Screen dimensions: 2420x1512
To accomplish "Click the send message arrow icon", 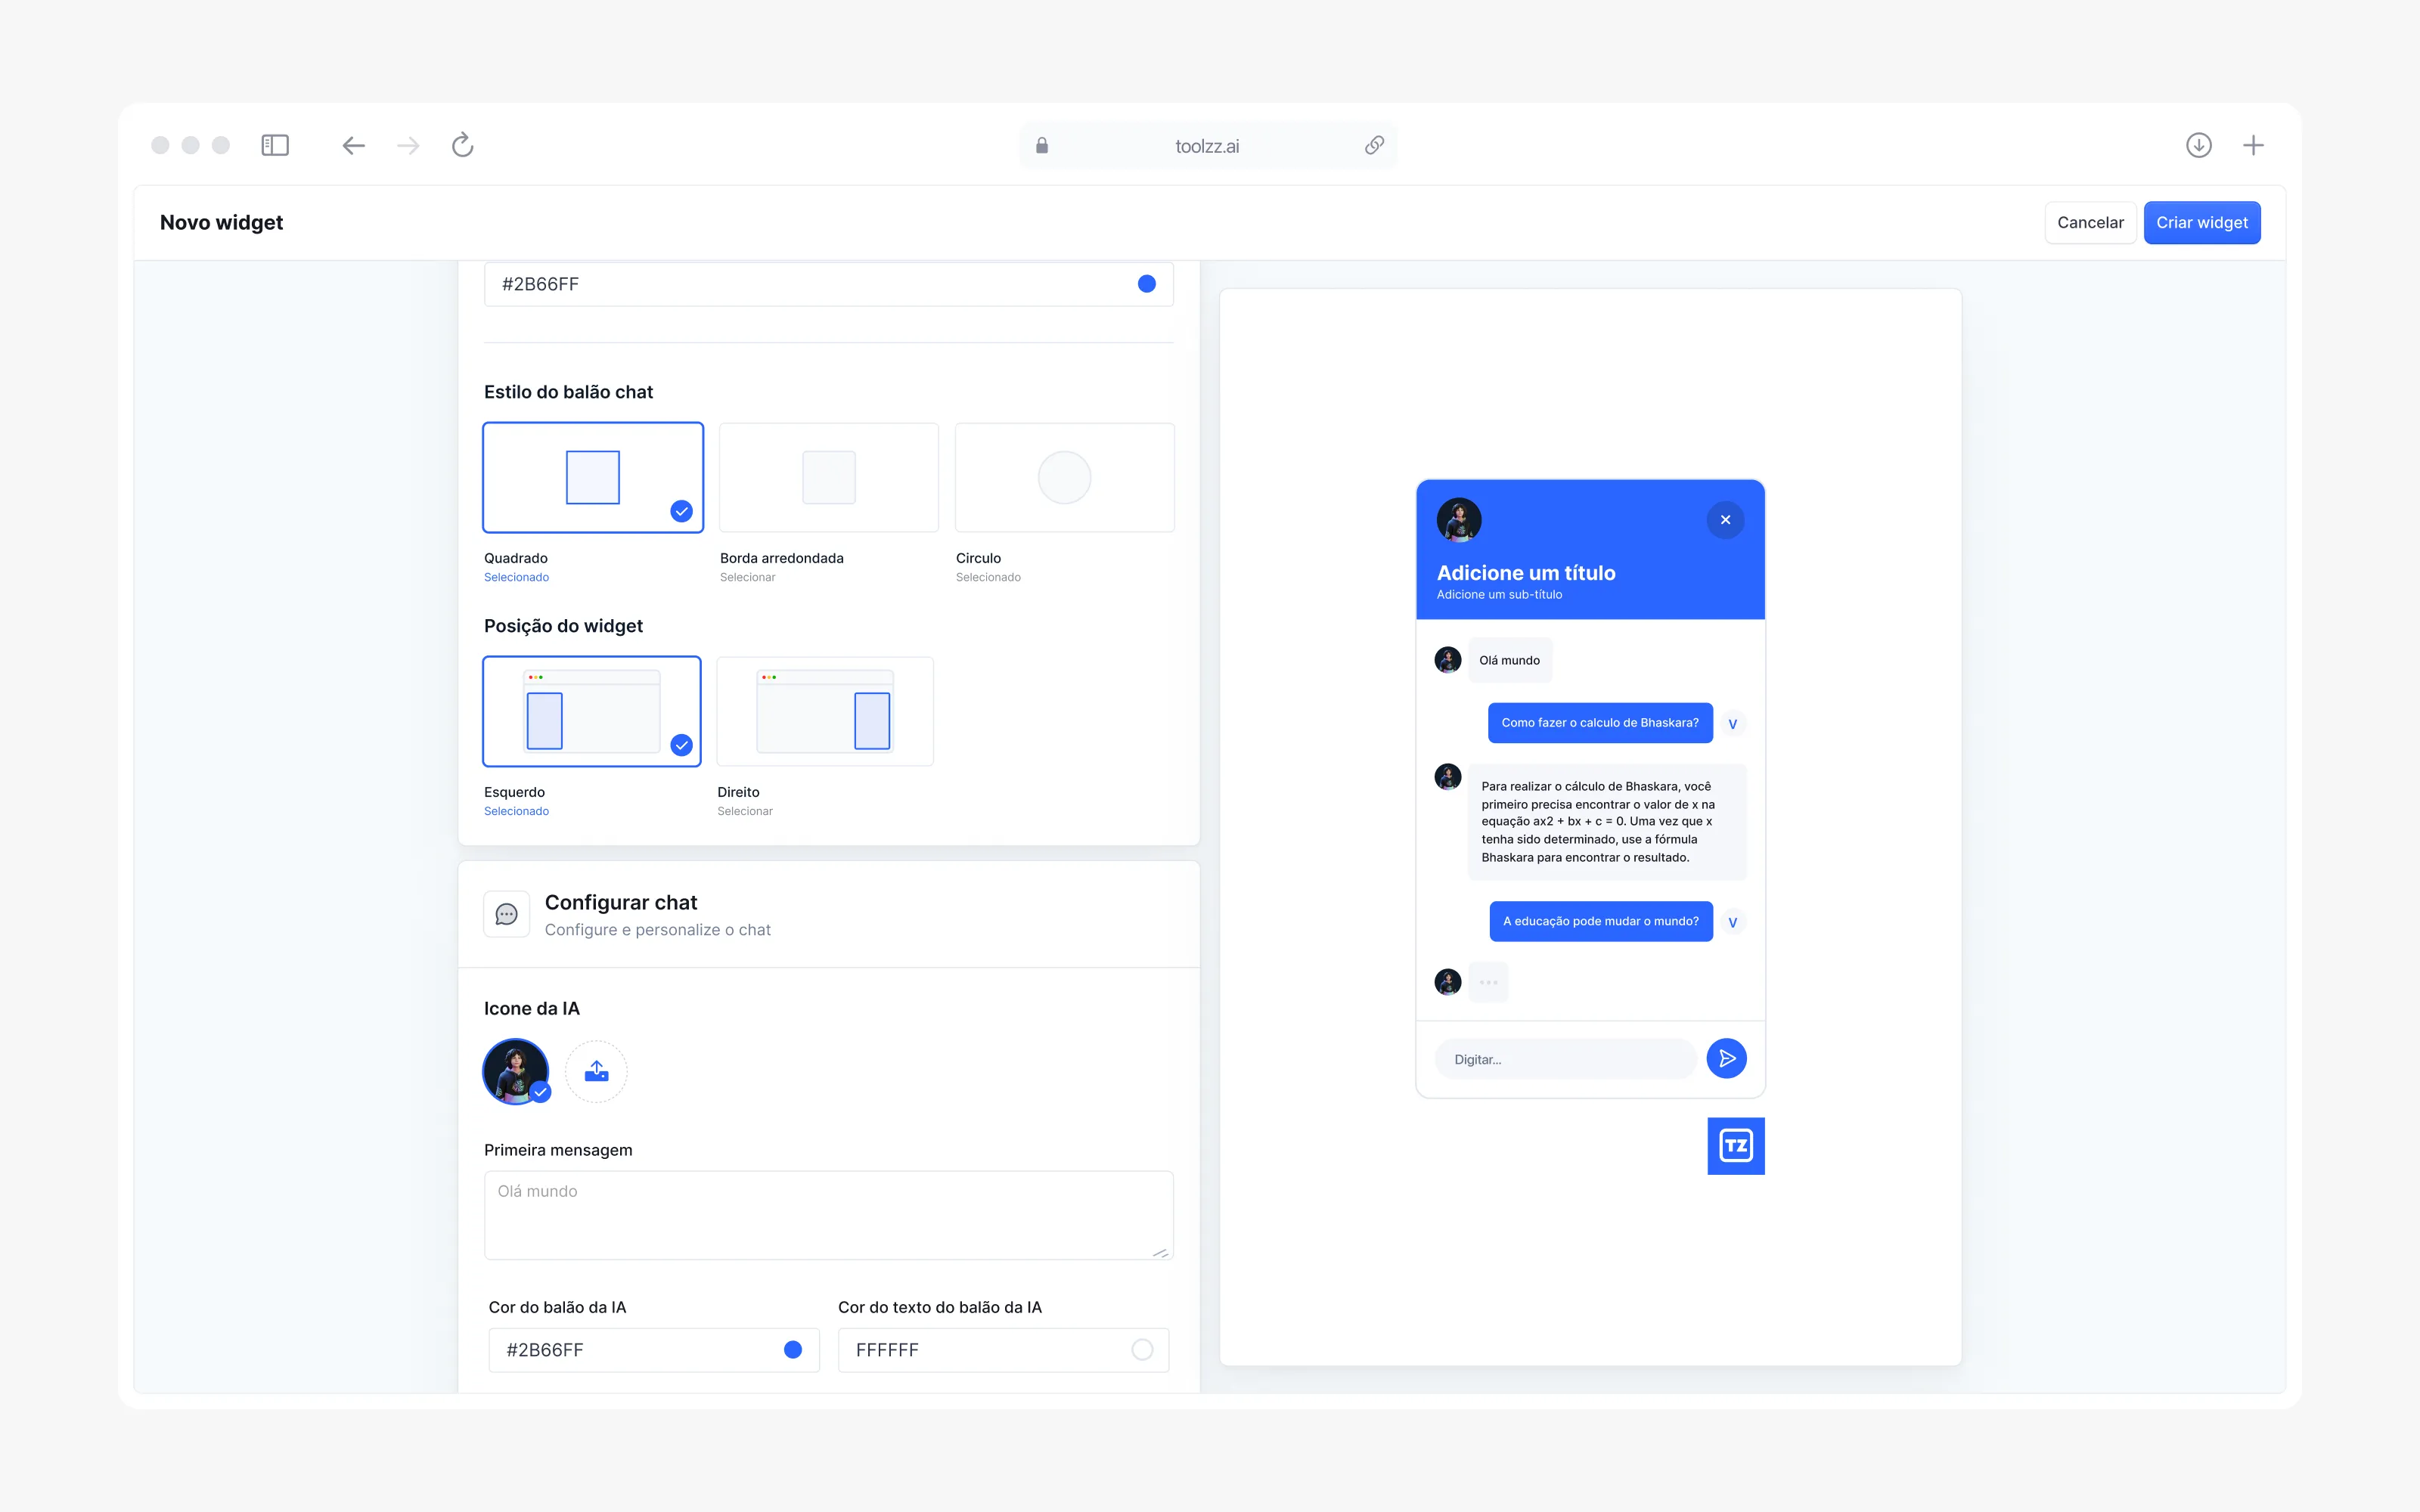I will [1726, 1058].
